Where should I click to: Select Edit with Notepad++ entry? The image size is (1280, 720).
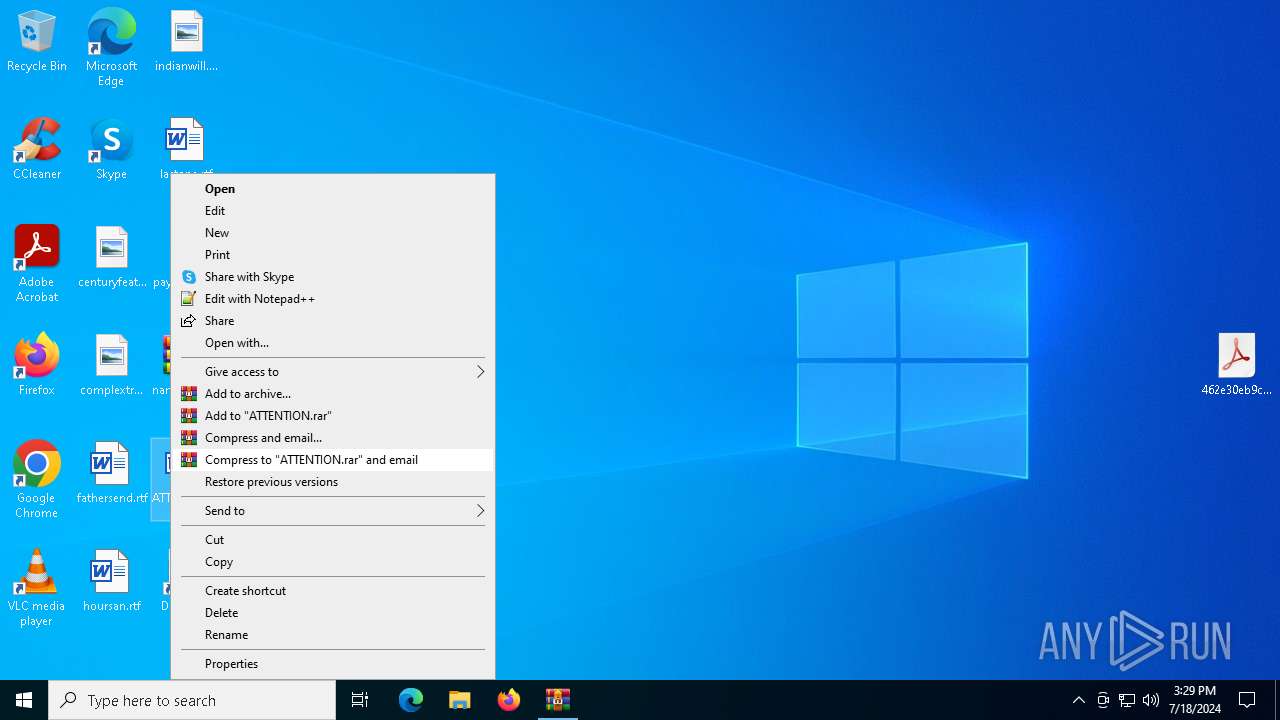(333, 299)
